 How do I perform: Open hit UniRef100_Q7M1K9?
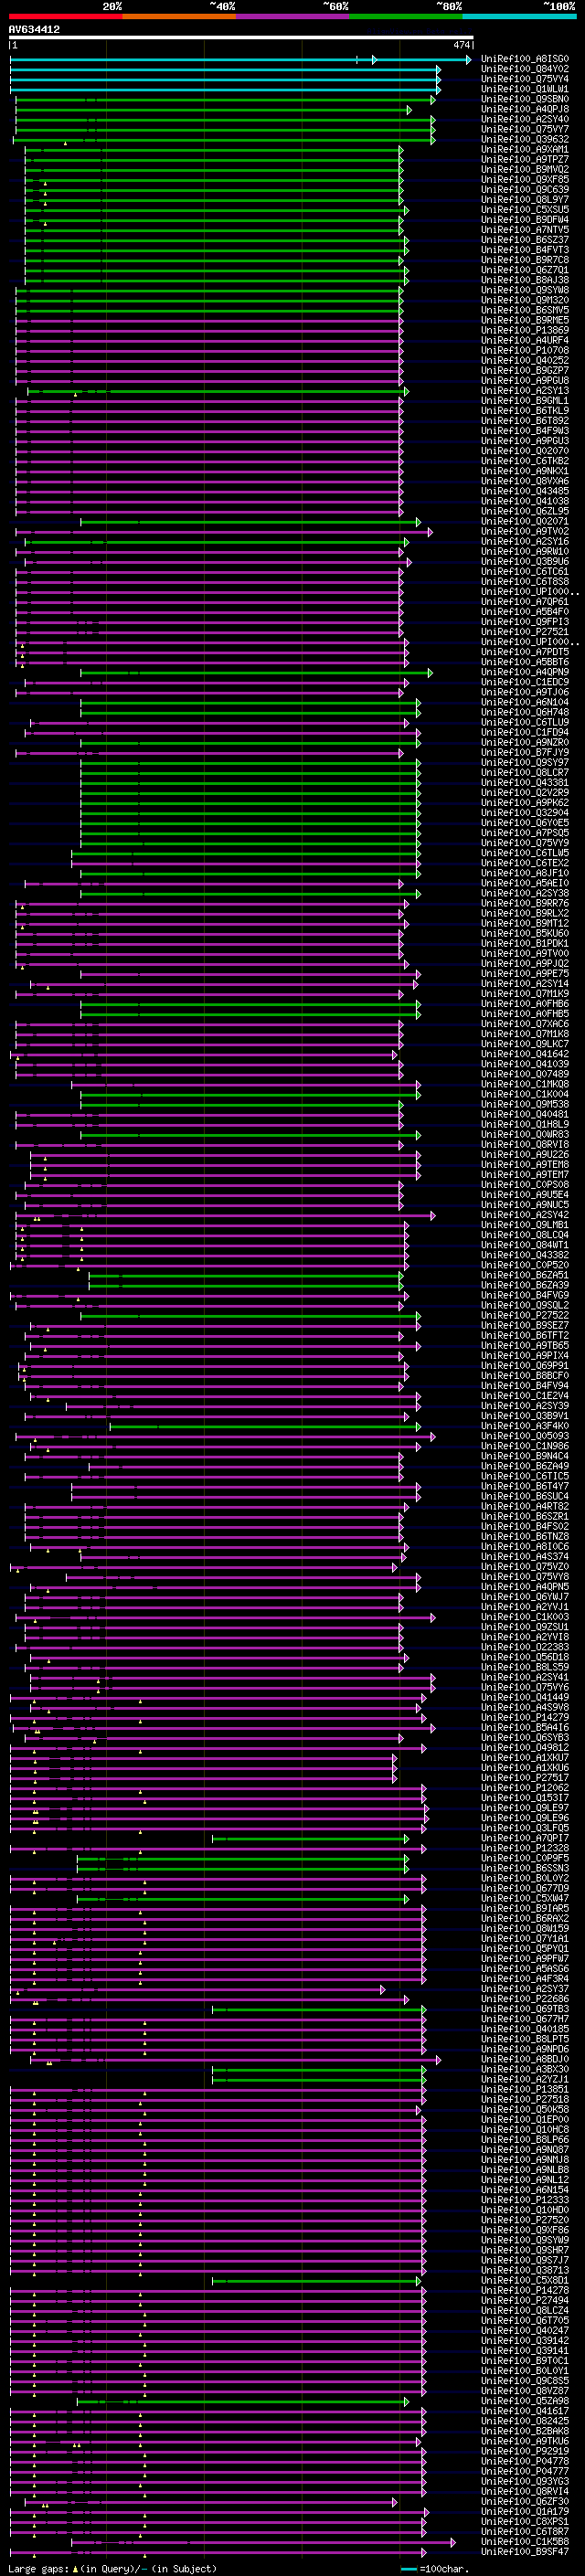525,995
